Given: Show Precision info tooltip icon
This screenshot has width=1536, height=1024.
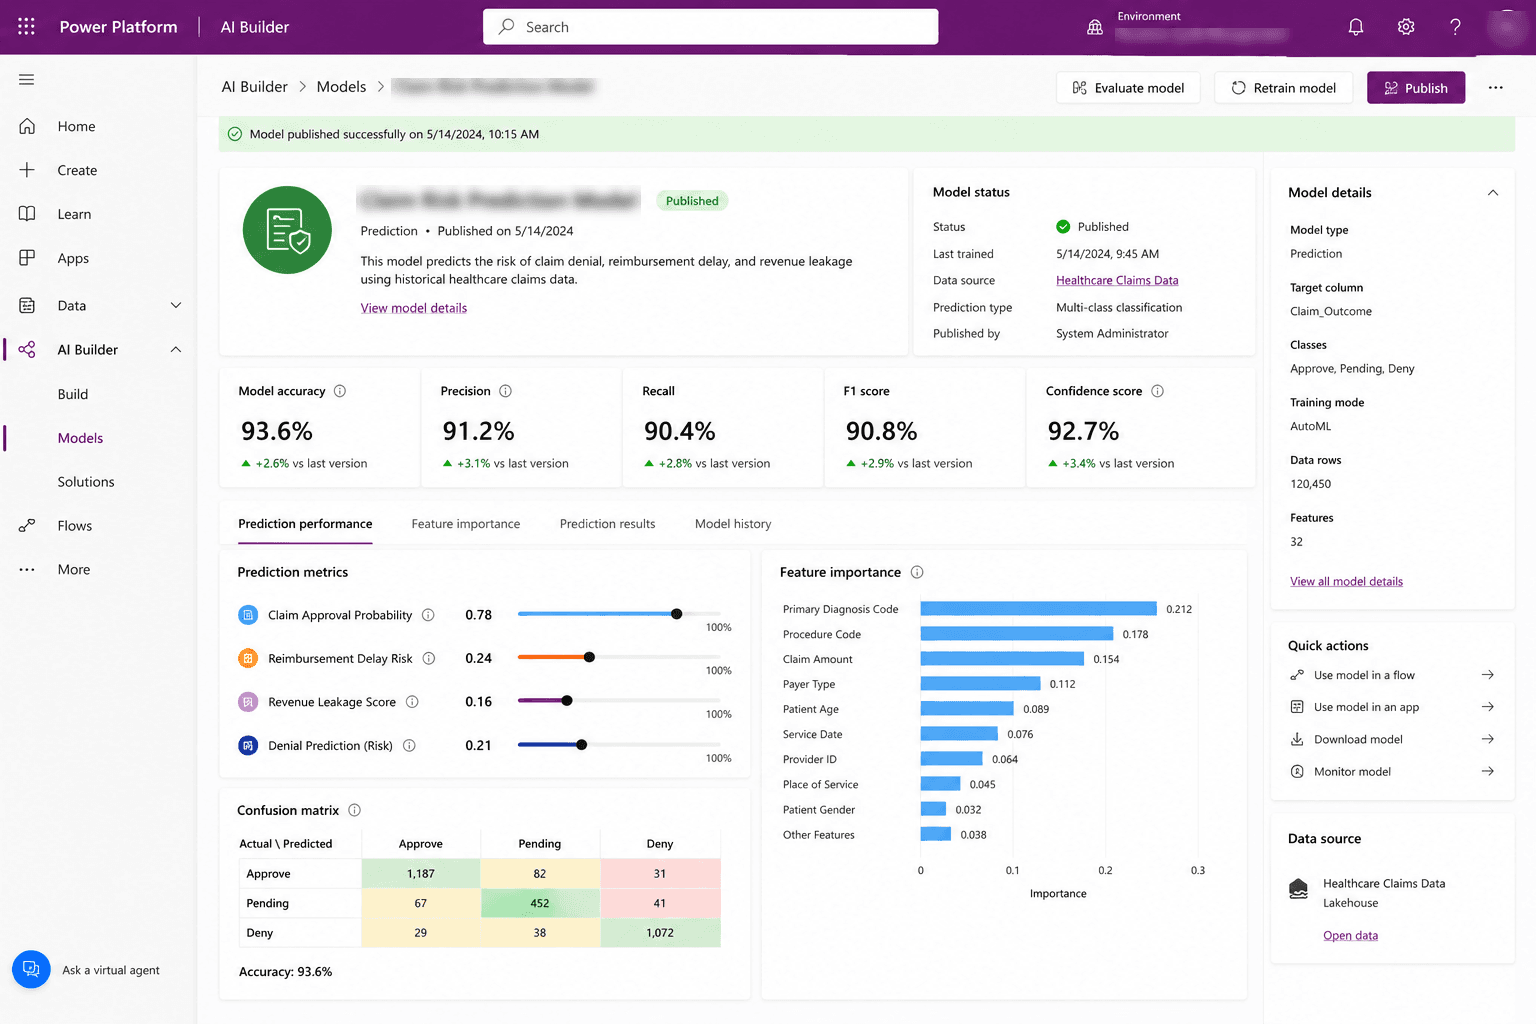Looking at the screenshot, I should pos(505,391).
